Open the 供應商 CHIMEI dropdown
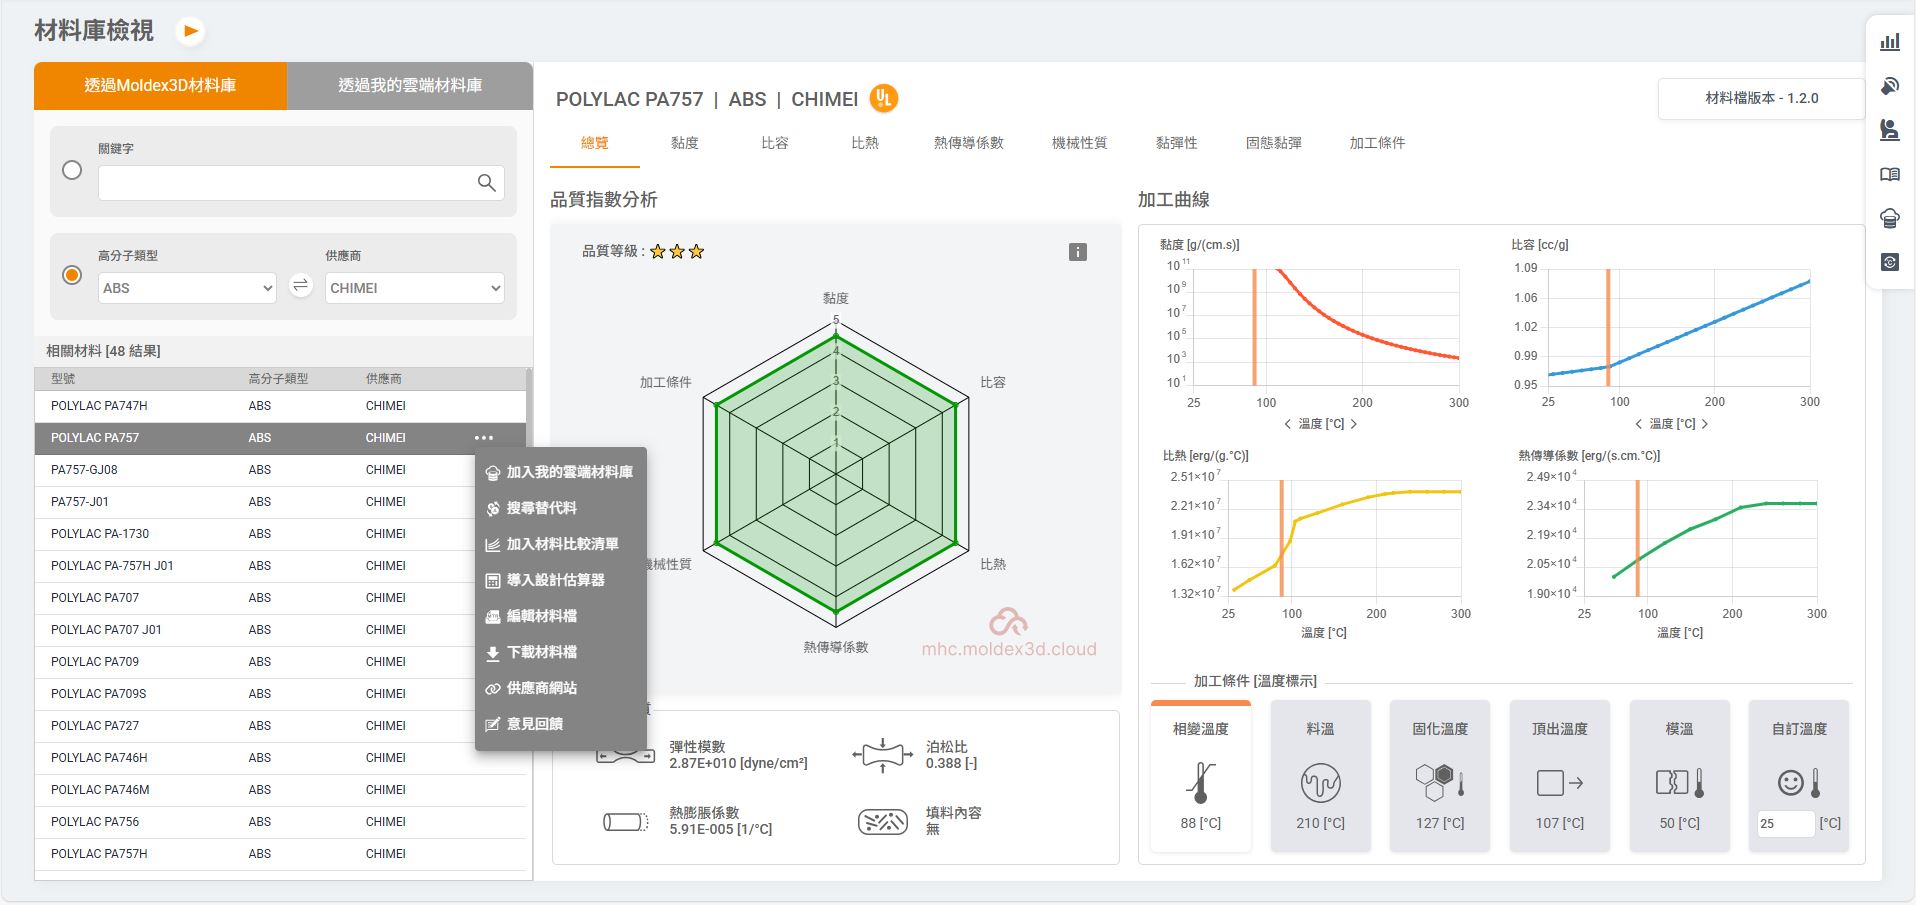 (x=414, y=288)
